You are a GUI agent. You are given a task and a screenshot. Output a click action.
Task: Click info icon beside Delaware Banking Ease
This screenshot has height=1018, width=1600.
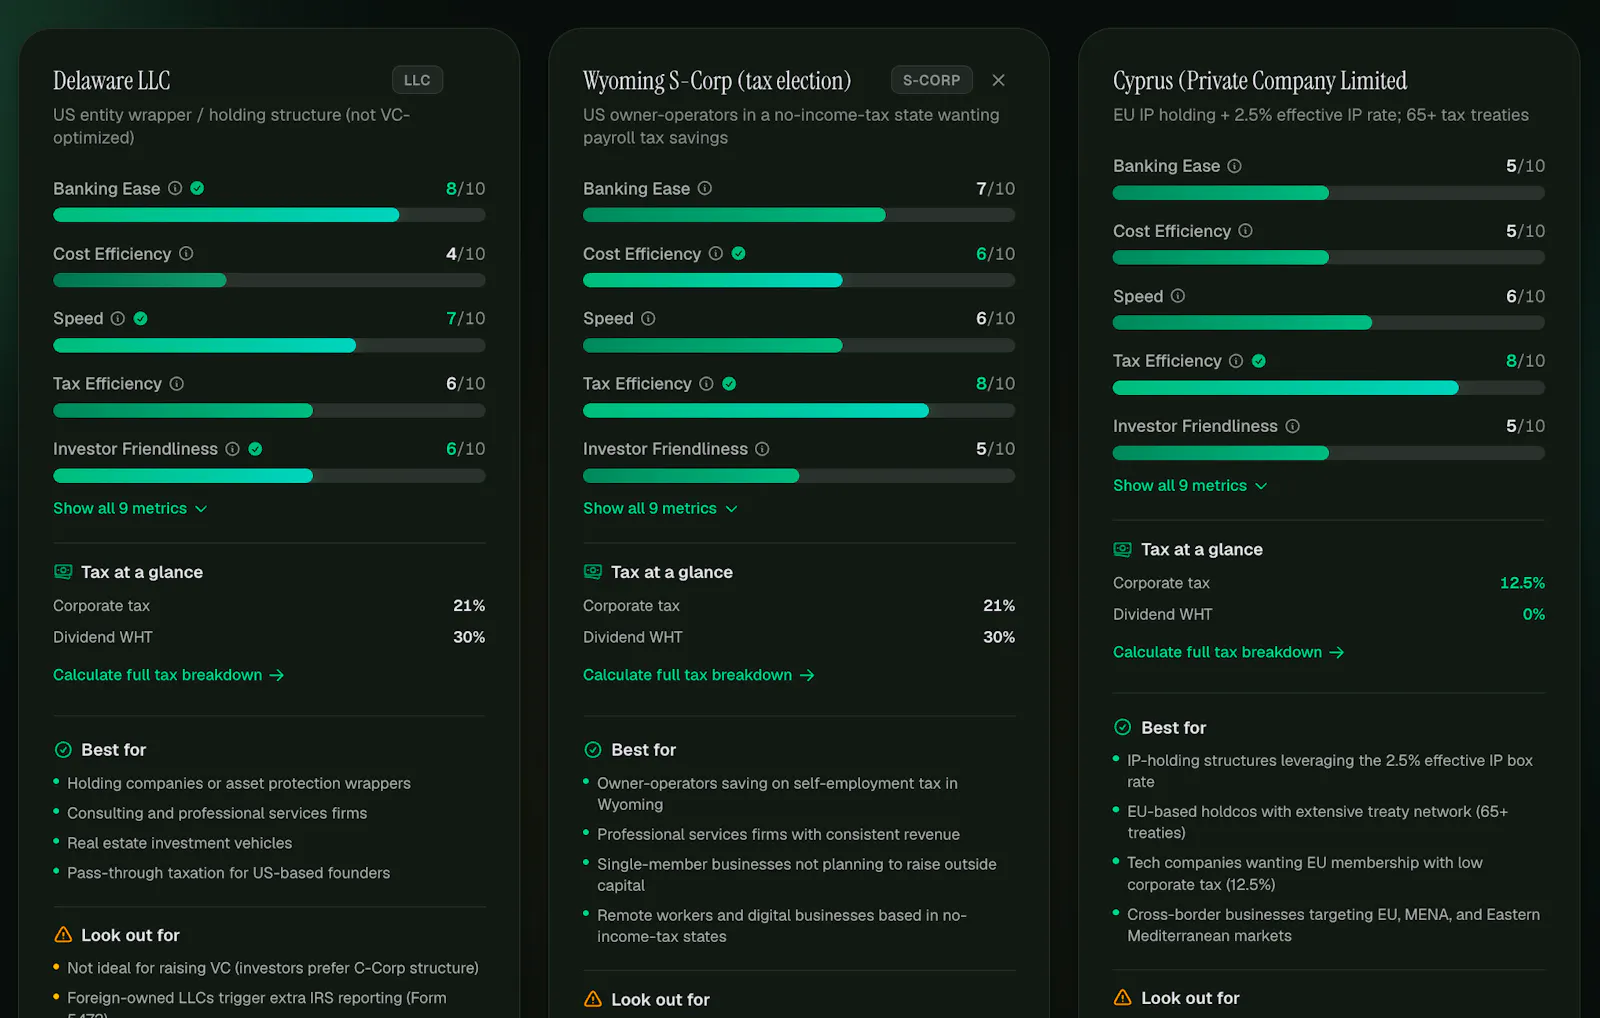coord(175,188)
